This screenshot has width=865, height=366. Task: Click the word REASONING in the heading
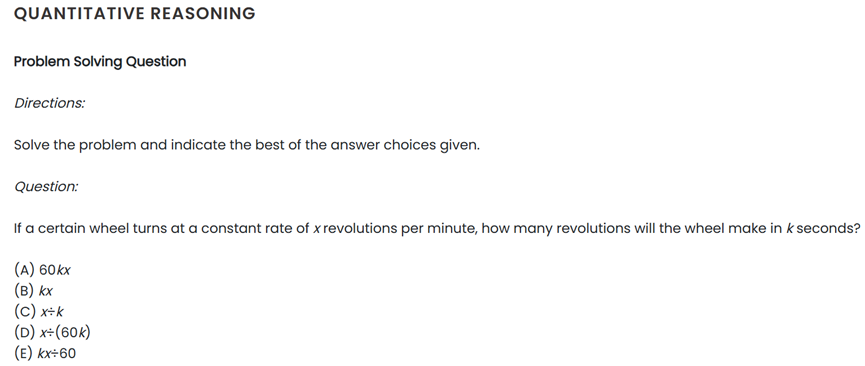pos(202,13)
